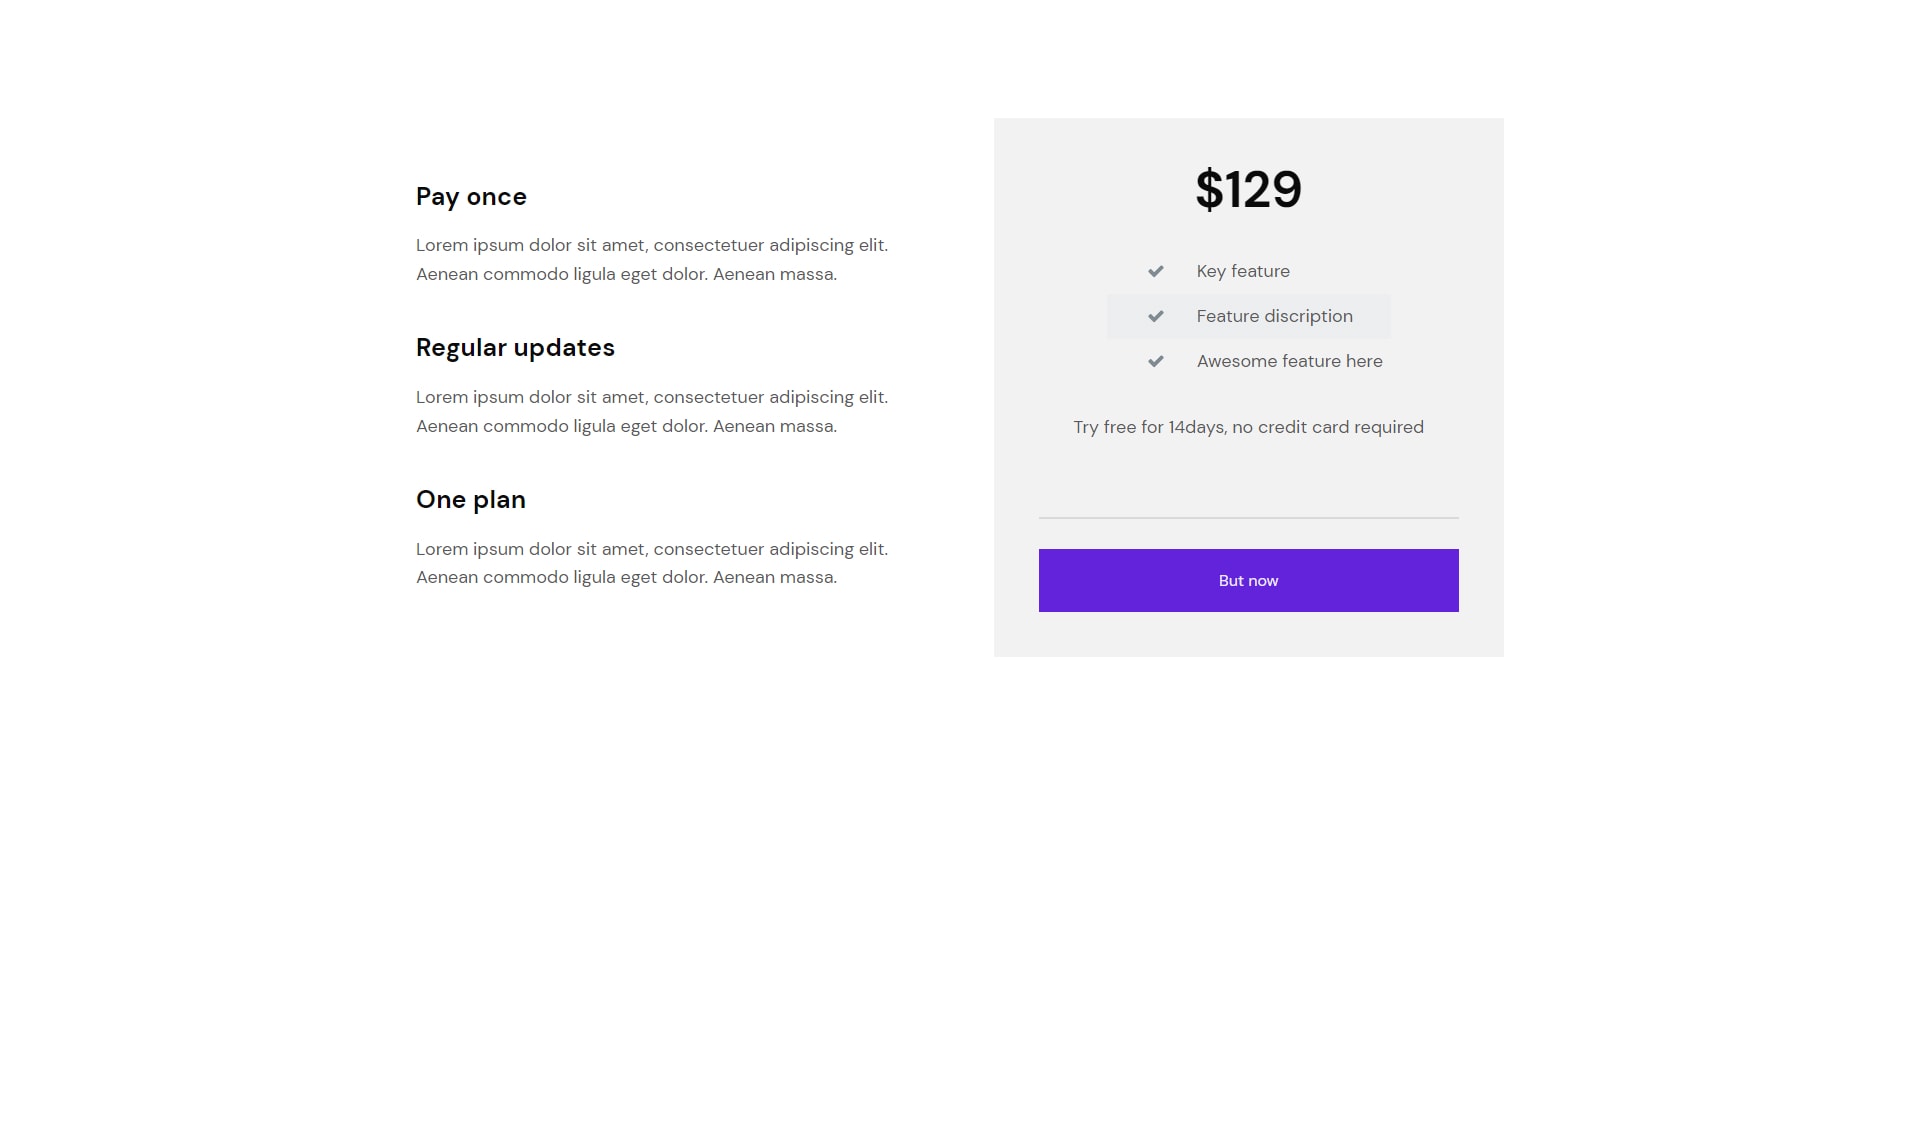This screenshot has width=1920, height=1140.
Task: Click the paragraph under Pay once
Action: [652, 259]
